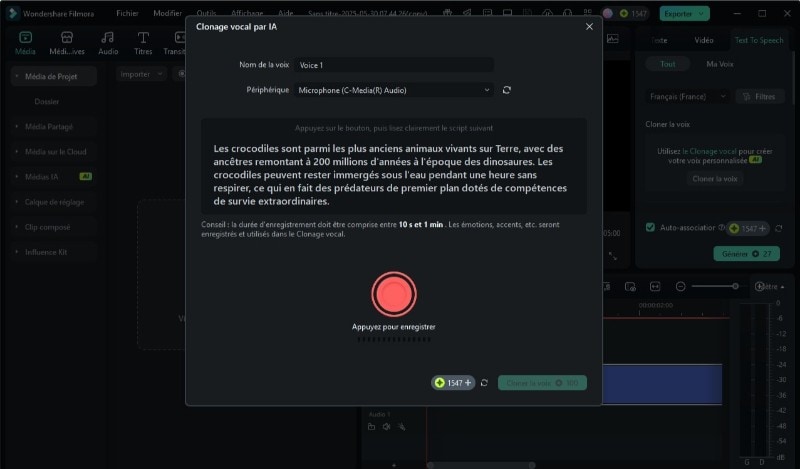Click the cloud upload icon in title bar
This screenshot has width=800, height=469.
pyautogui.click(x=547, y=13)
